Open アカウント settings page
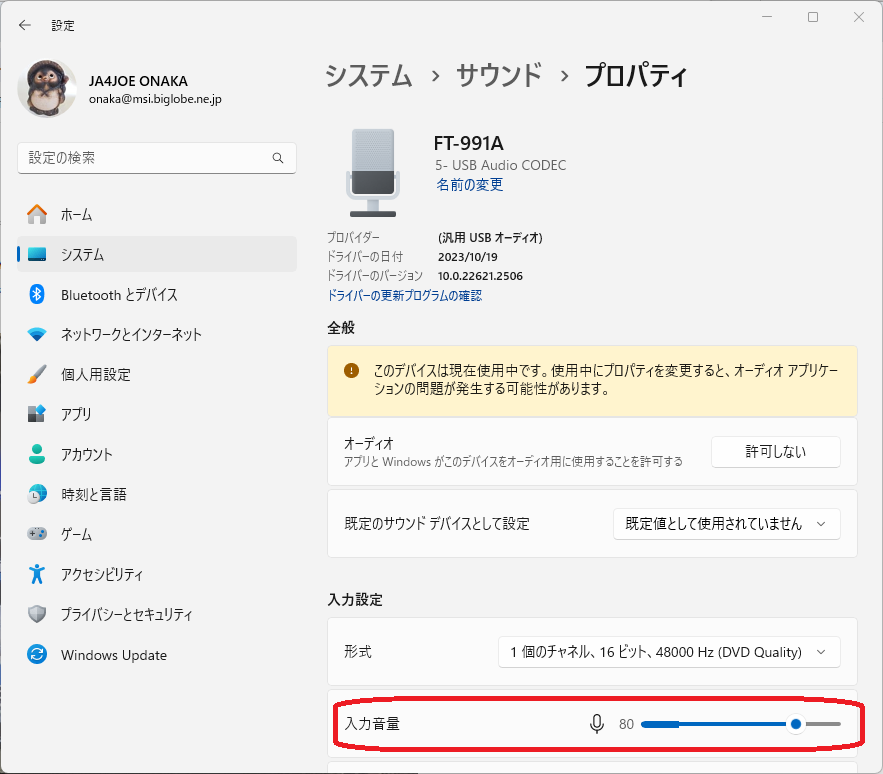This screenshot has width=883, height=774. 157,455
